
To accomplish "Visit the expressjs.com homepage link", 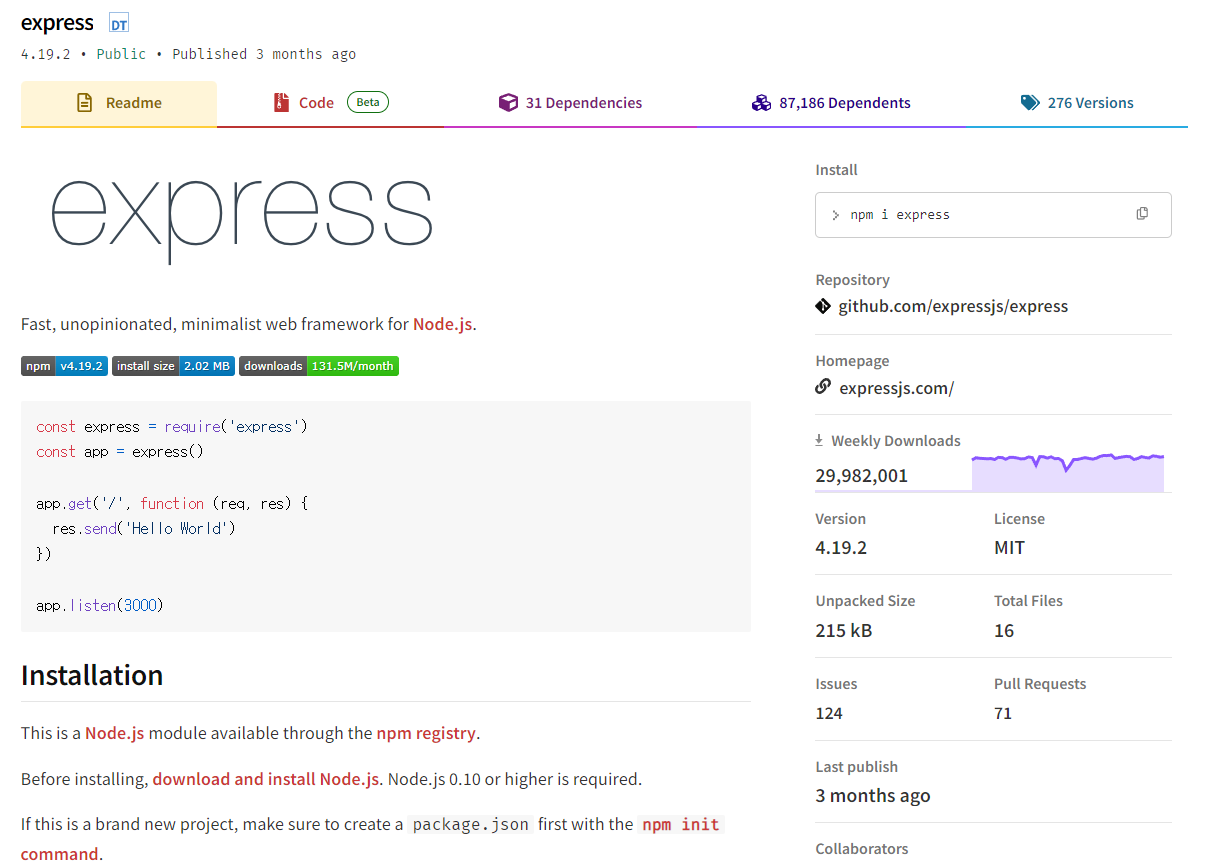I will coord(897,388).
